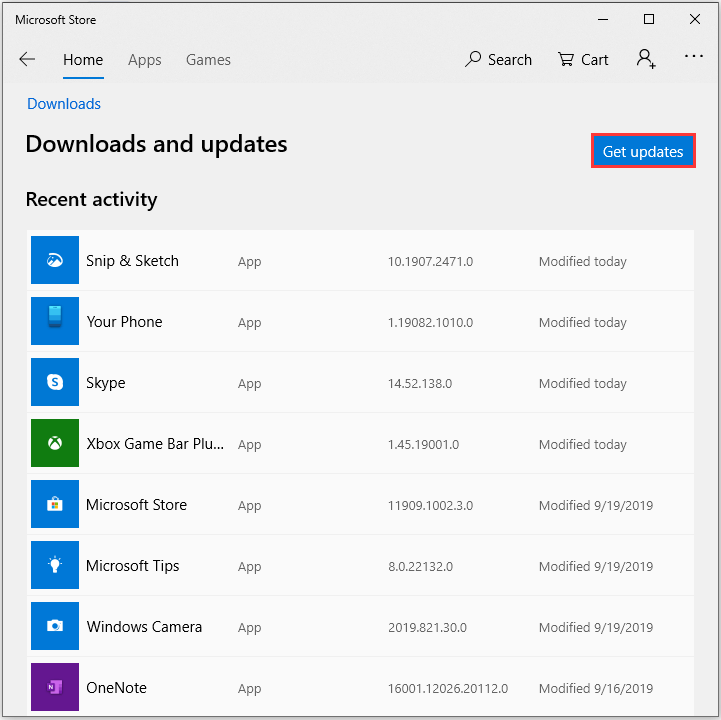
Task: Click the Search label in the header
Action: (509, 60)
